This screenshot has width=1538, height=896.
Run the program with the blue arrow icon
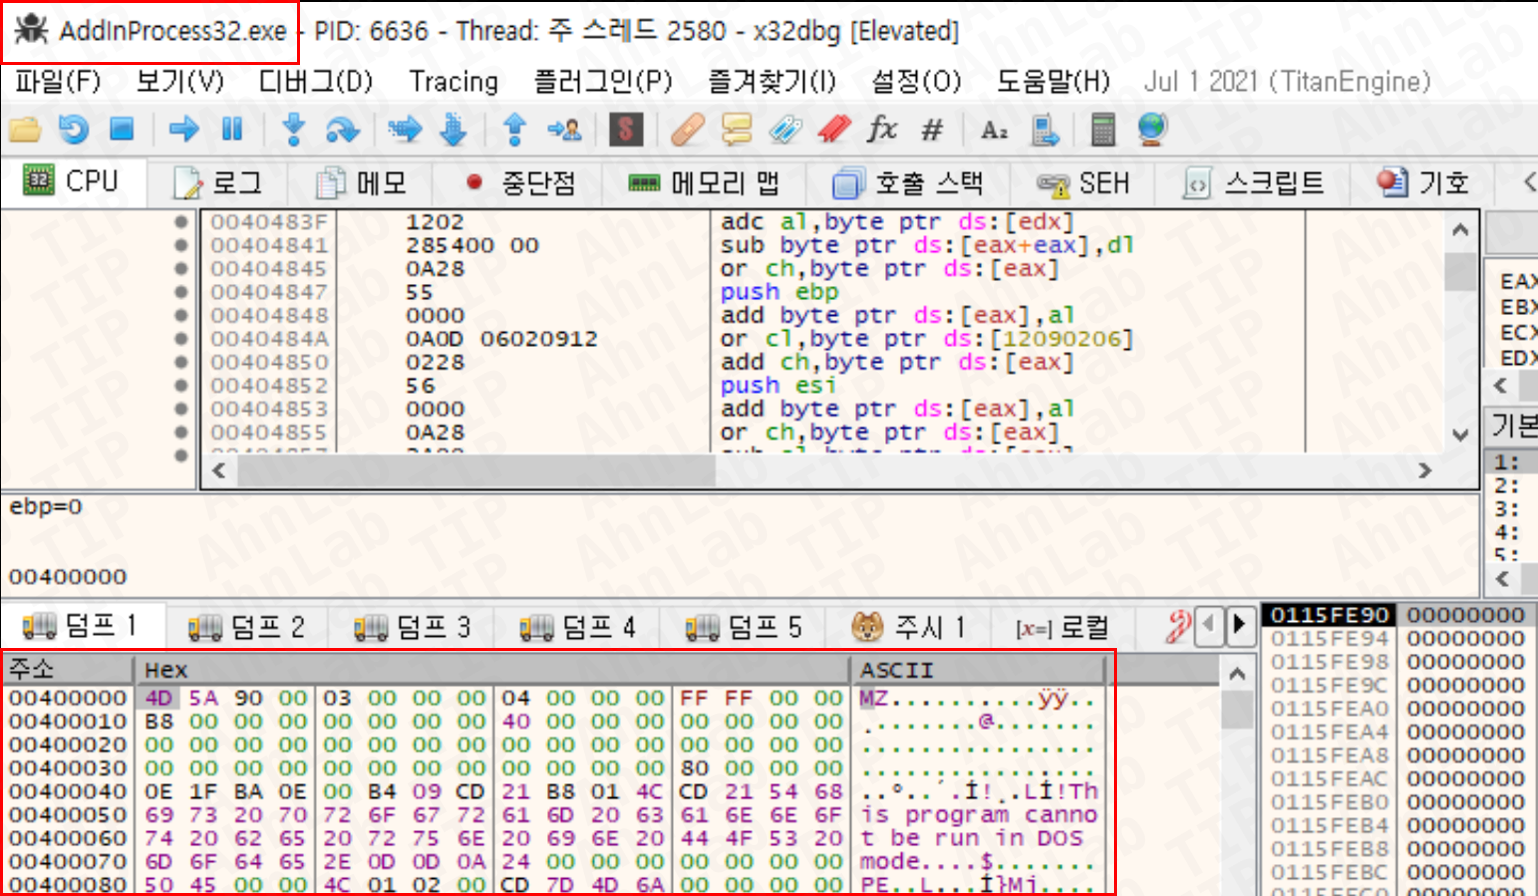(184, 129)
